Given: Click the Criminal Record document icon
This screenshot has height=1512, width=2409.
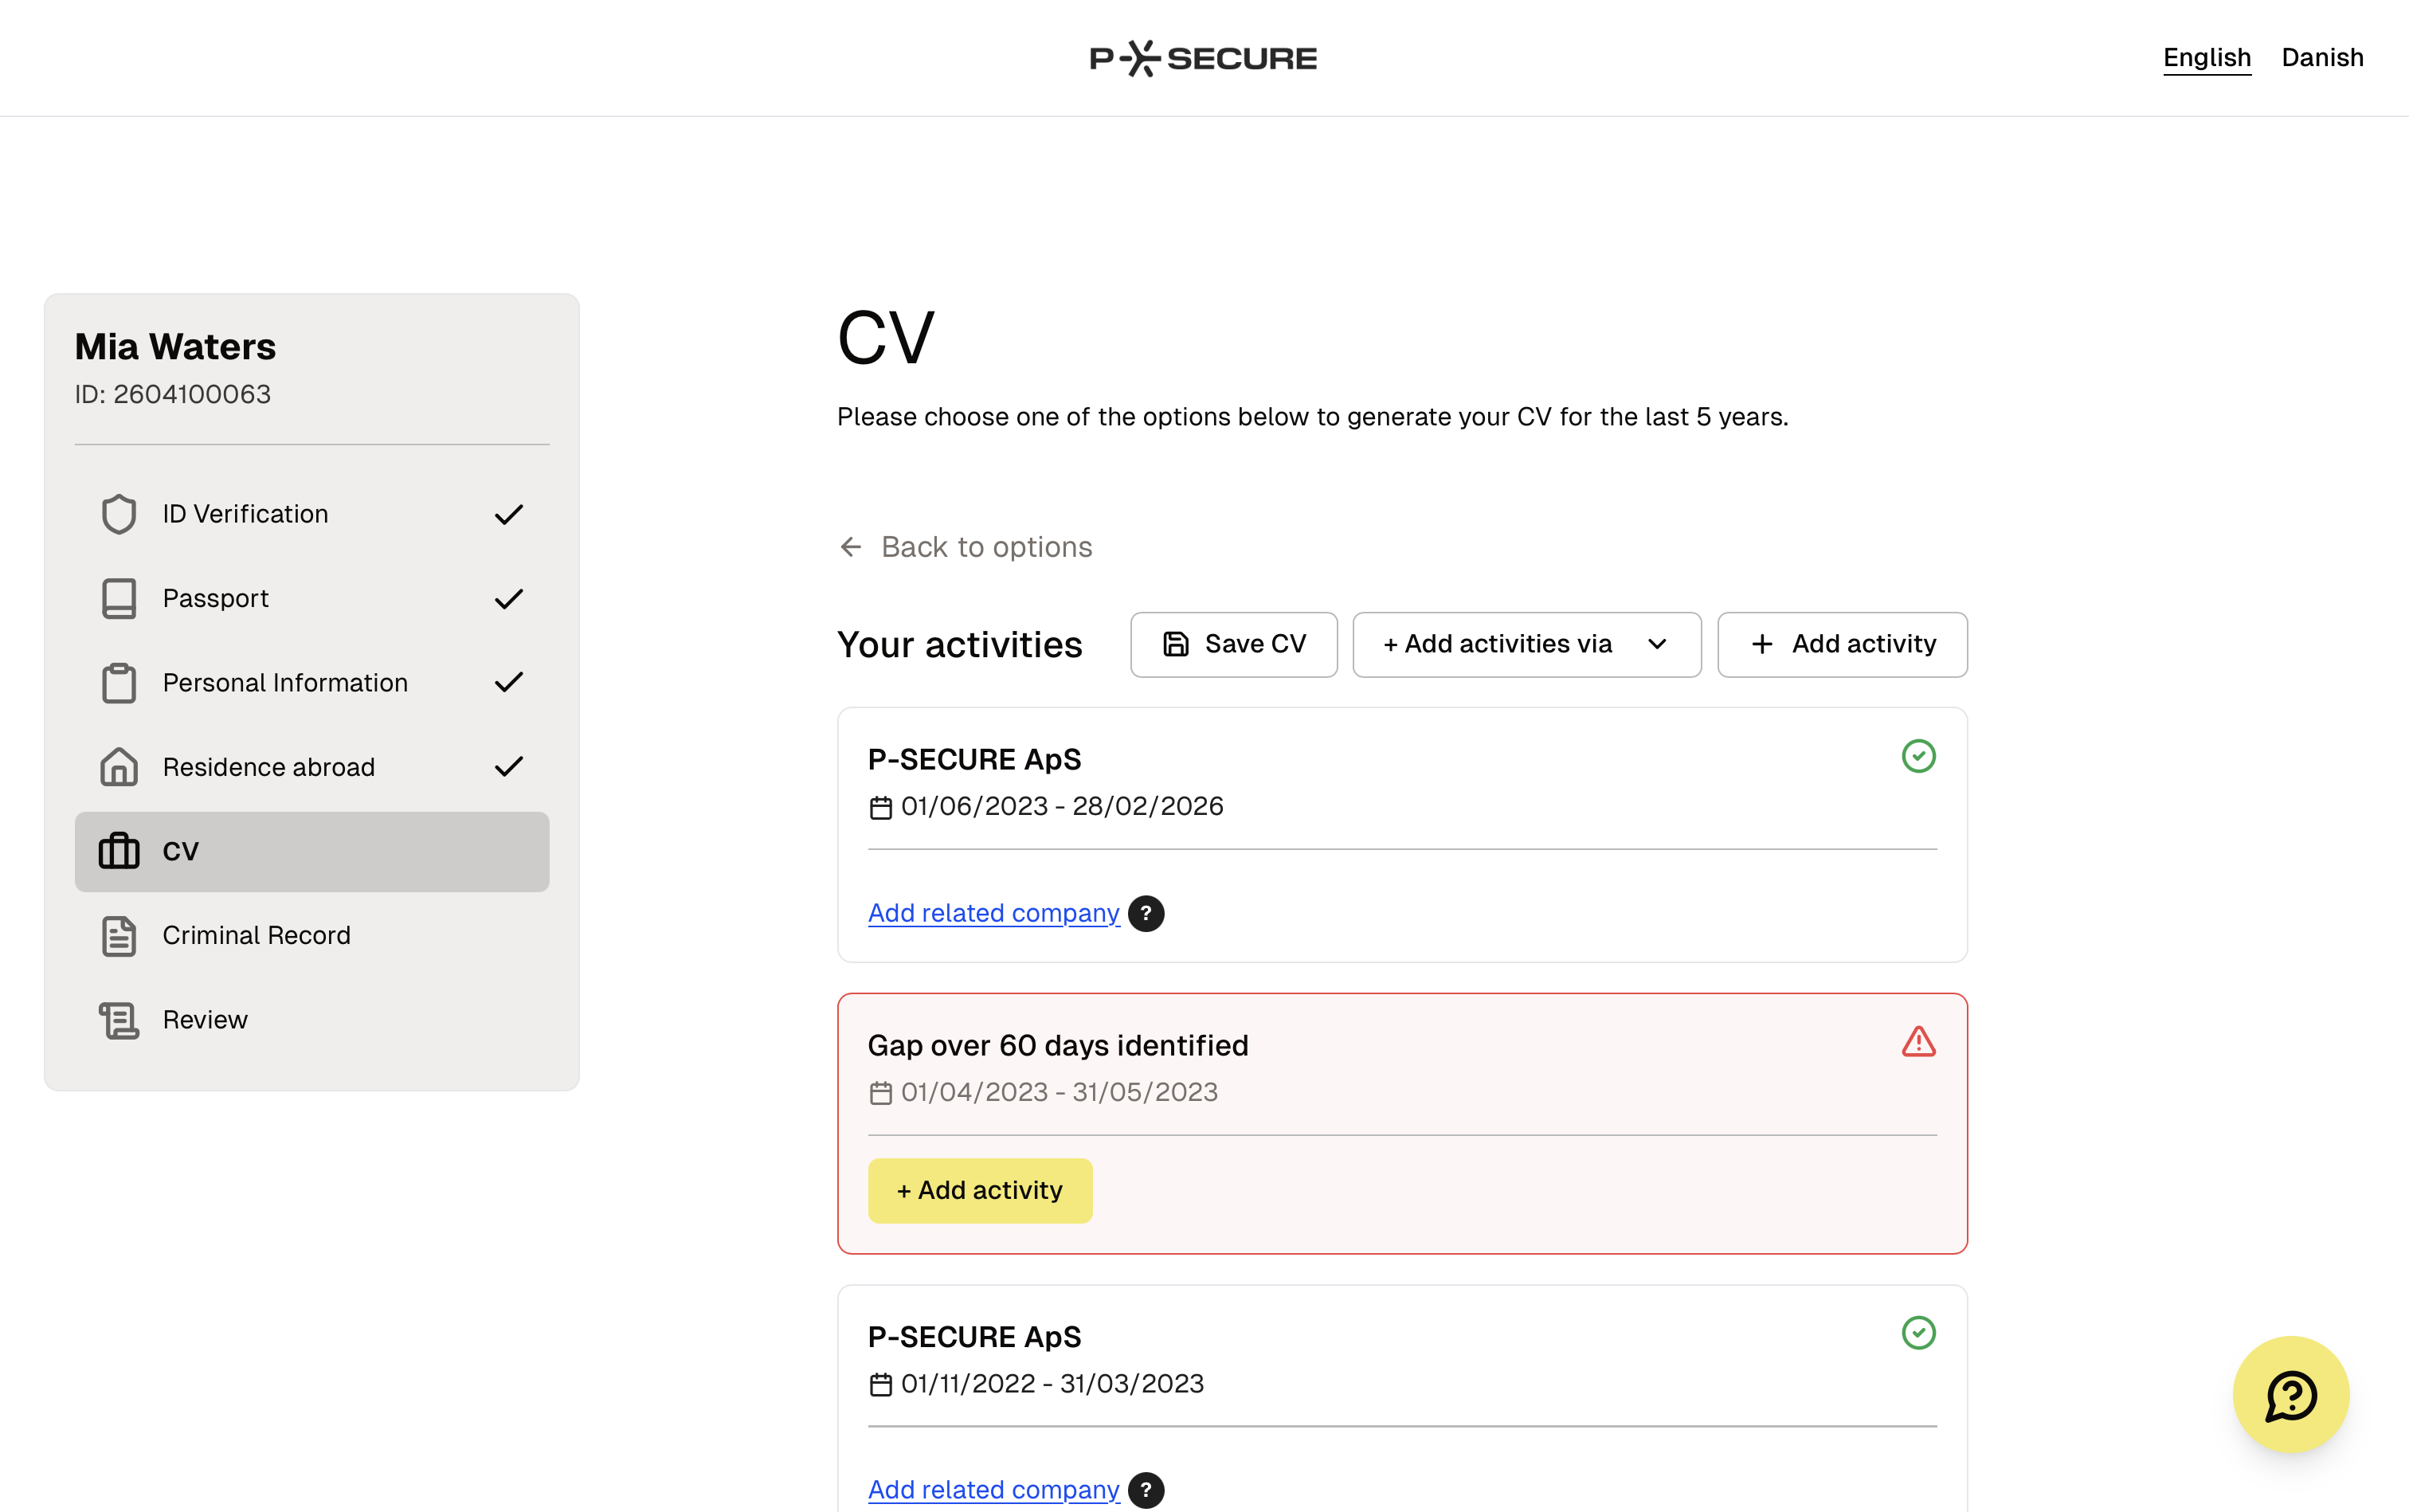Looking at the screenshot, I should click(118, 936).
